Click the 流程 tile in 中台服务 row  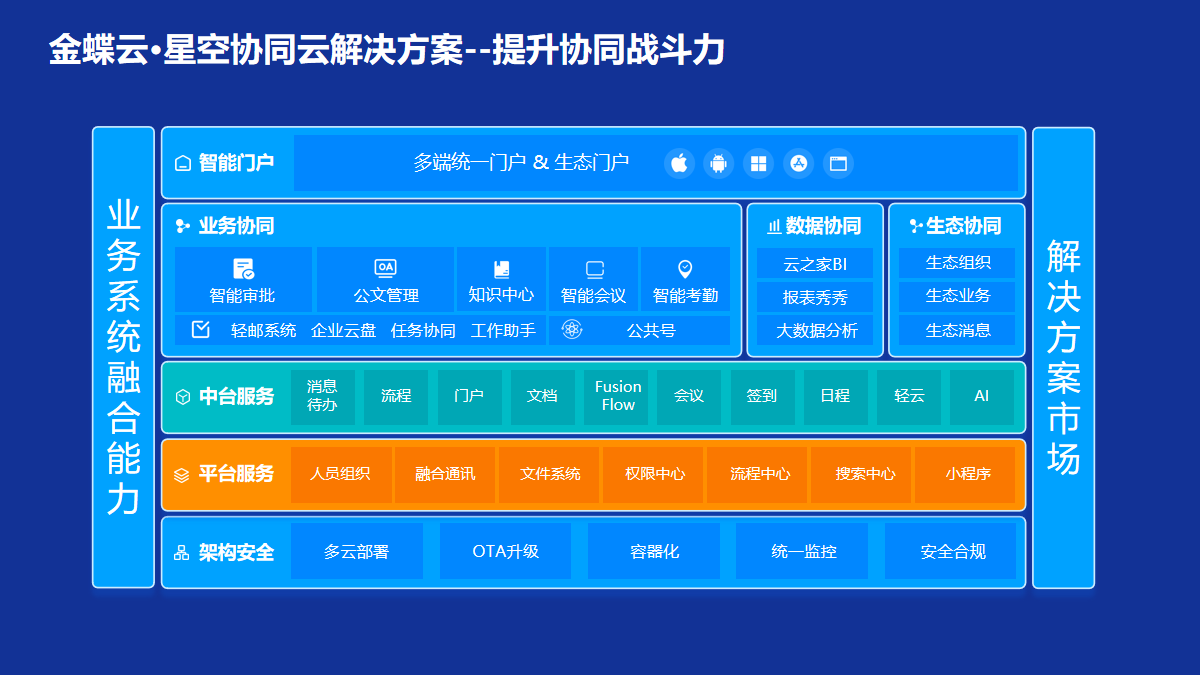396,397
